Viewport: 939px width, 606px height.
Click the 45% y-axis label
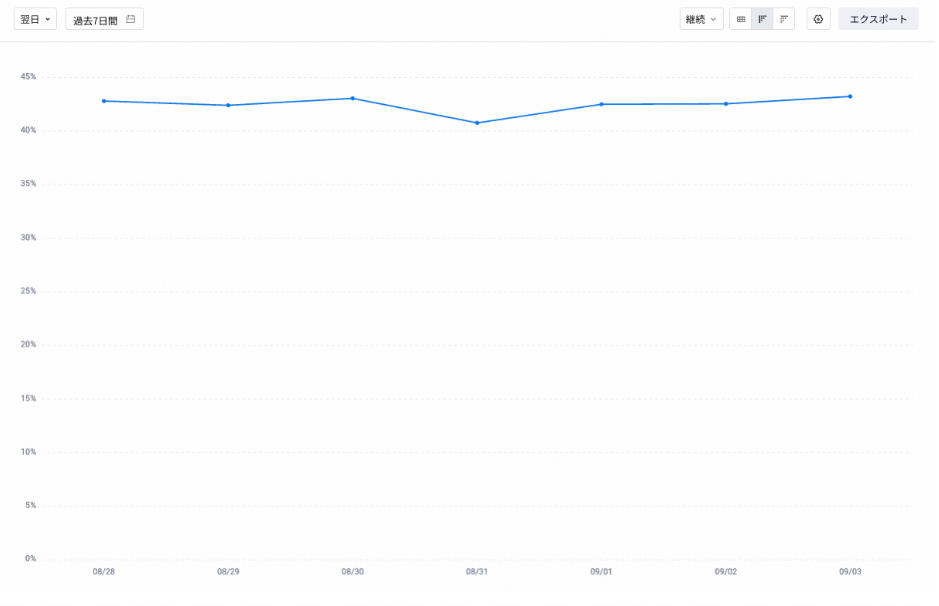click(28, 77)
